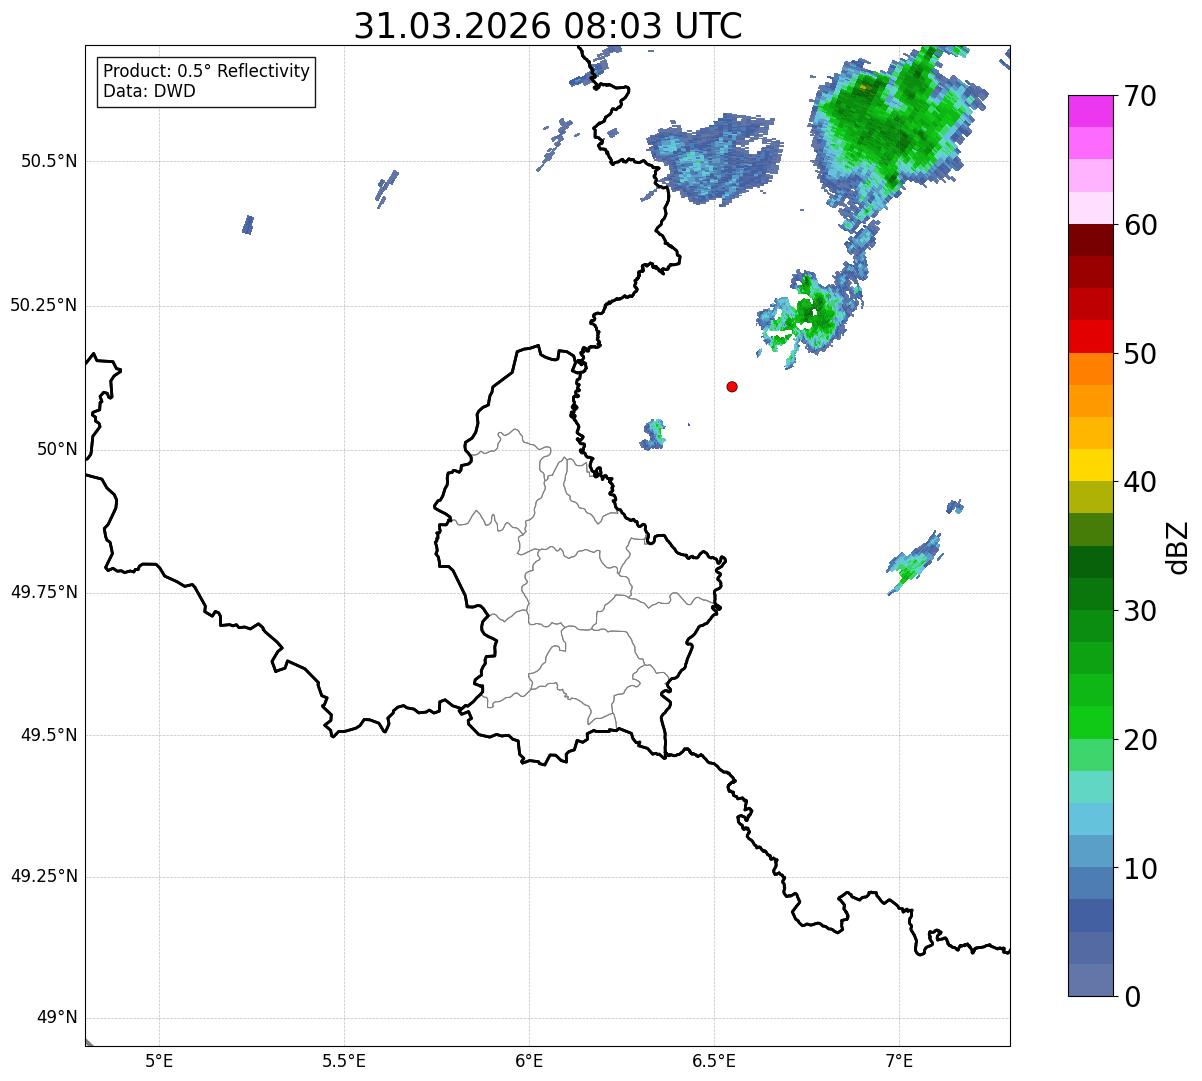This screenshot has width=1202, height=1081.
Task: Click the small blue echo near 50.4°N 5.25°E
Action: [x=248, y=225]
